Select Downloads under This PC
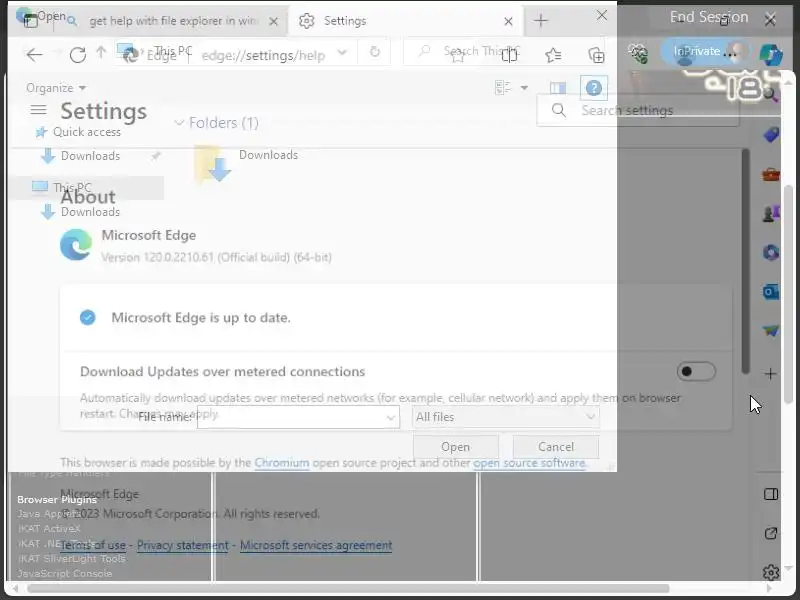Image resolution: width=800 pixels, height=600 pixels. [81, 211]
